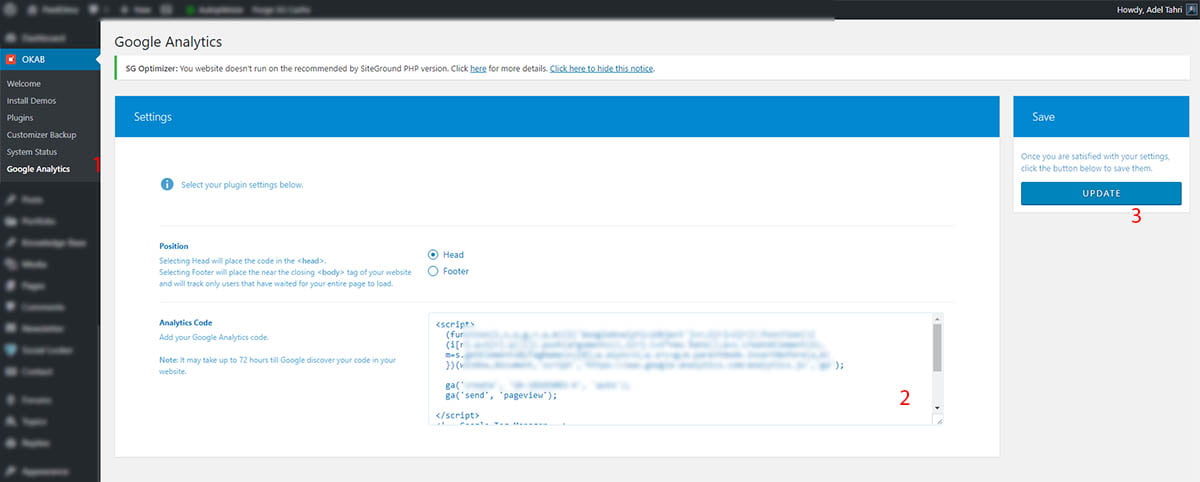Open the OKAB menu section
The image size is (1200, 482).
(50, 61)
